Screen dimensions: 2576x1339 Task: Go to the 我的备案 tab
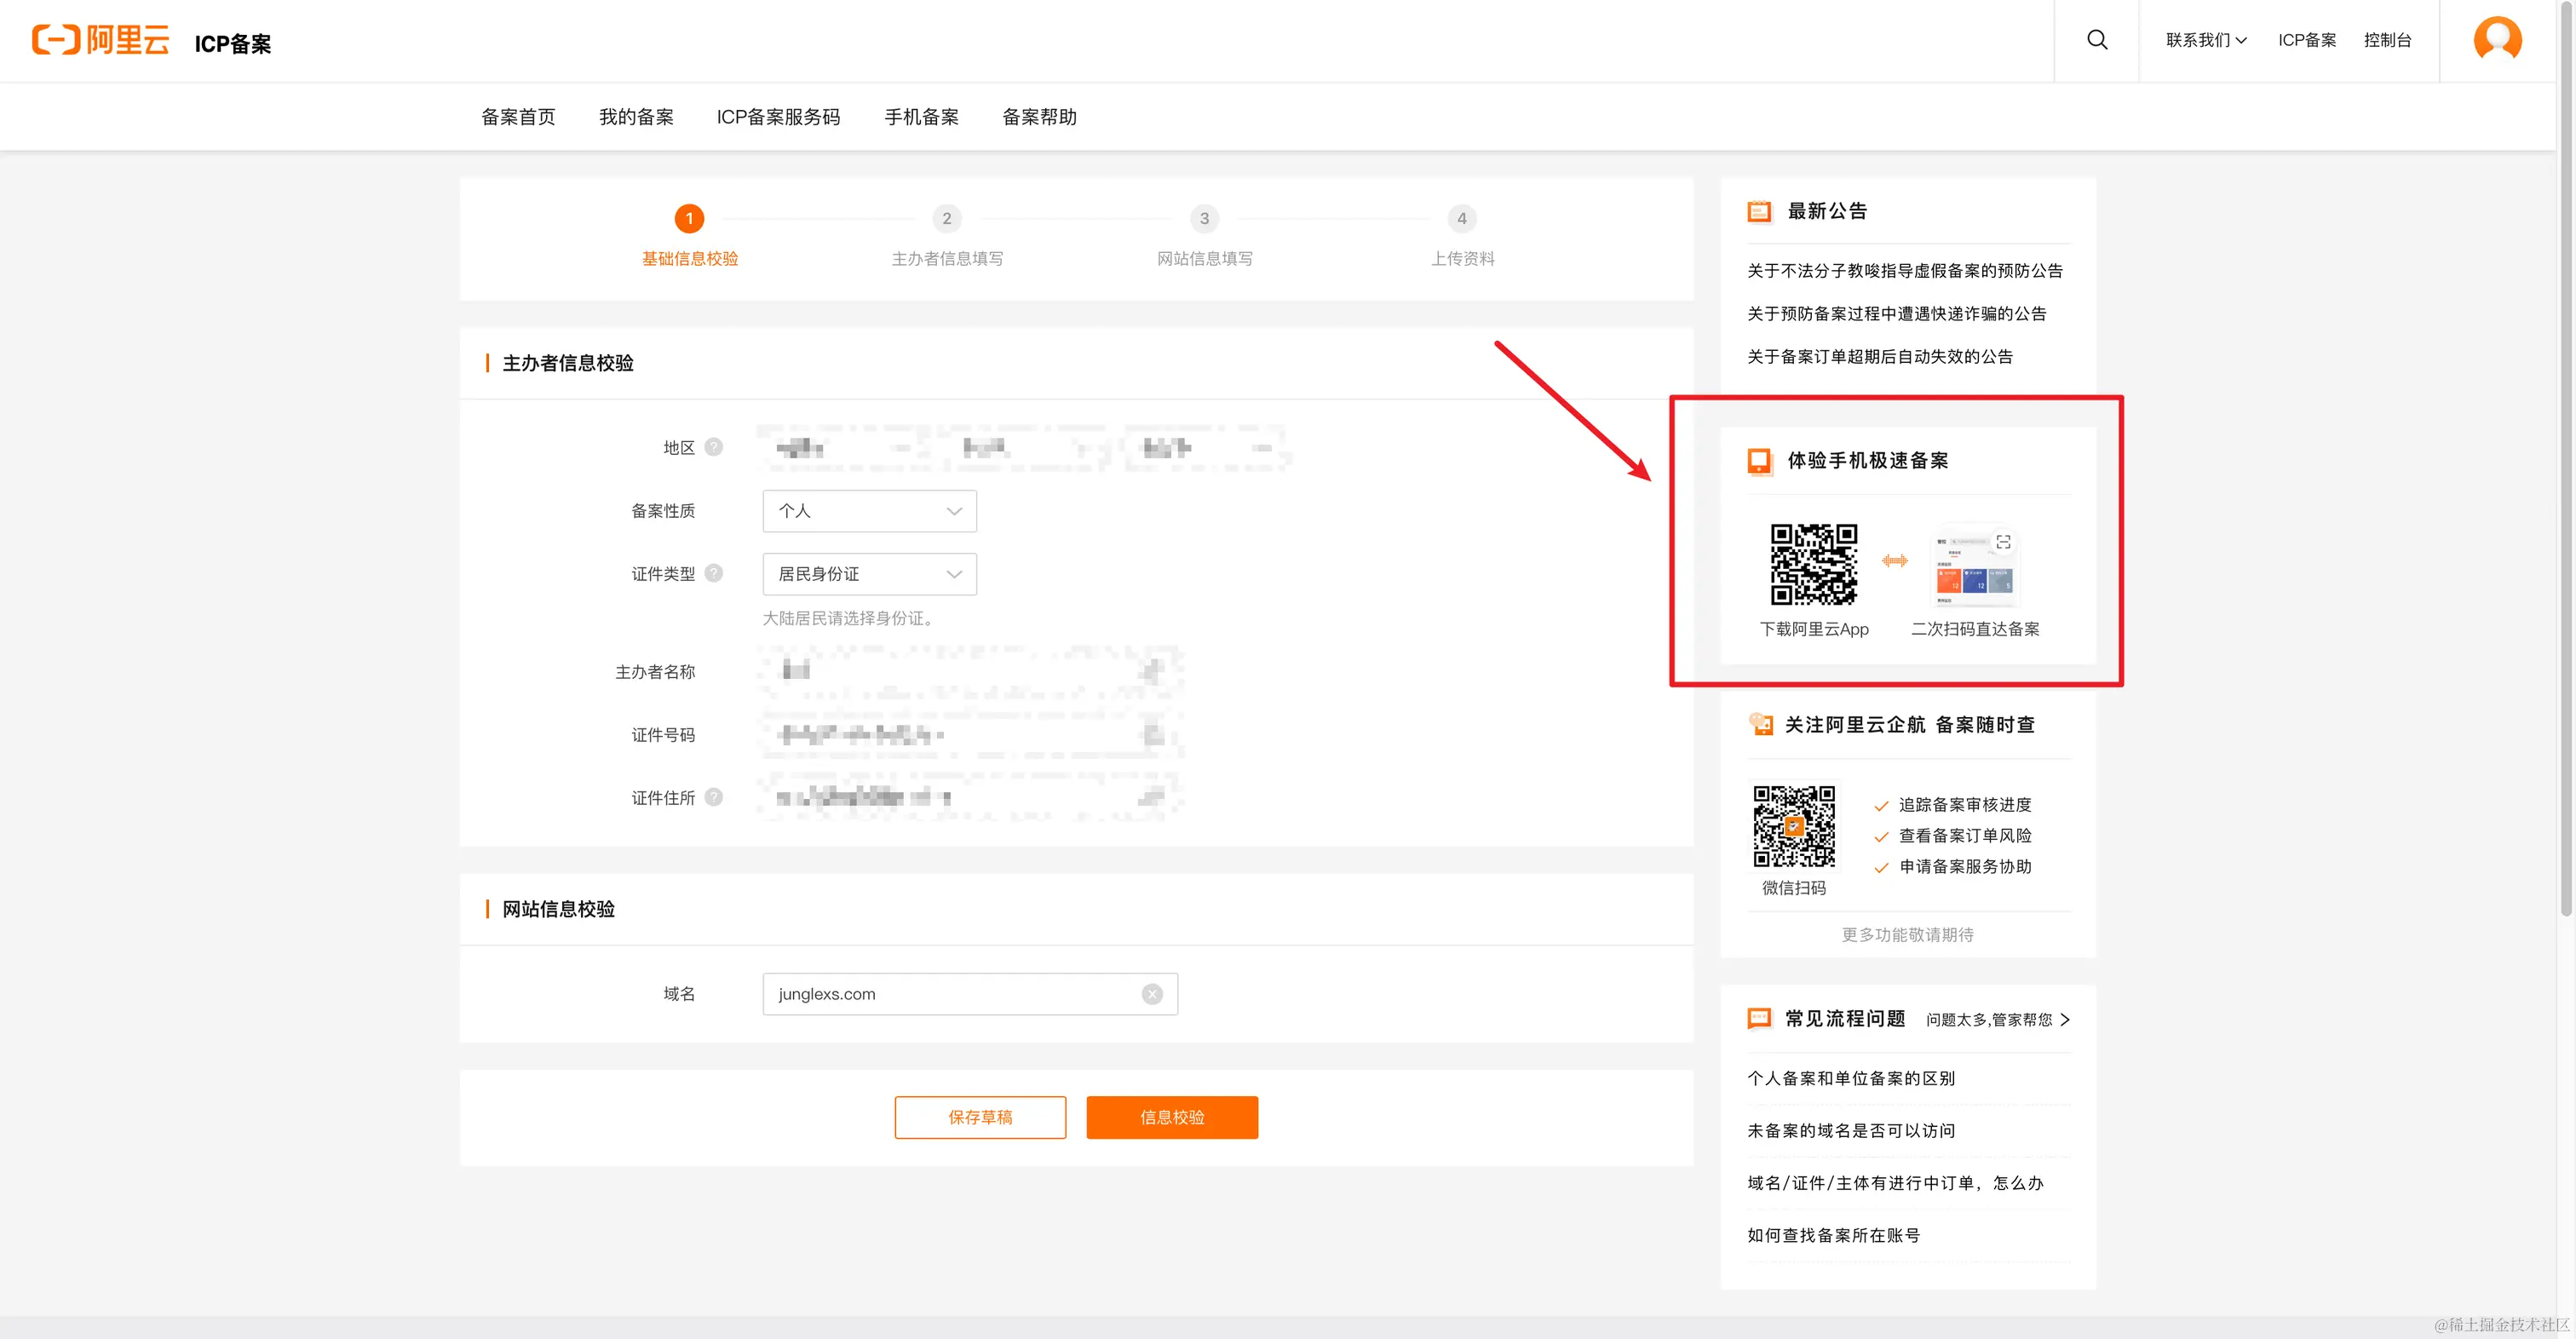[636, 117]
